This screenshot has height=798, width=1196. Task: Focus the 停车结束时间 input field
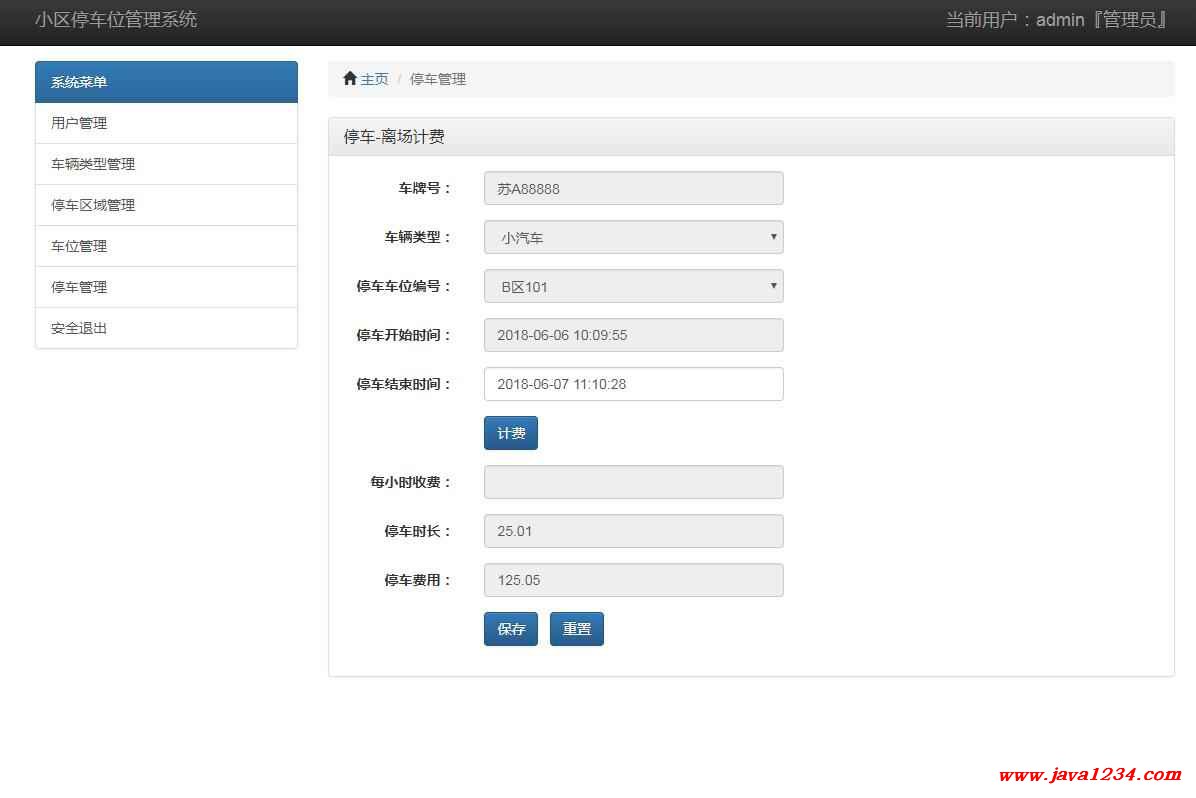tap(633, 384)
